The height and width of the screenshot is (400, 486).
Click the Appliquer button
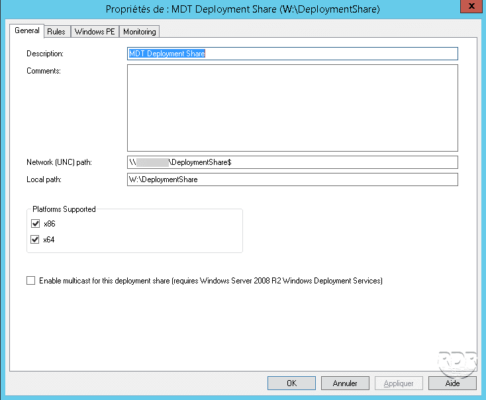(399, 383)
